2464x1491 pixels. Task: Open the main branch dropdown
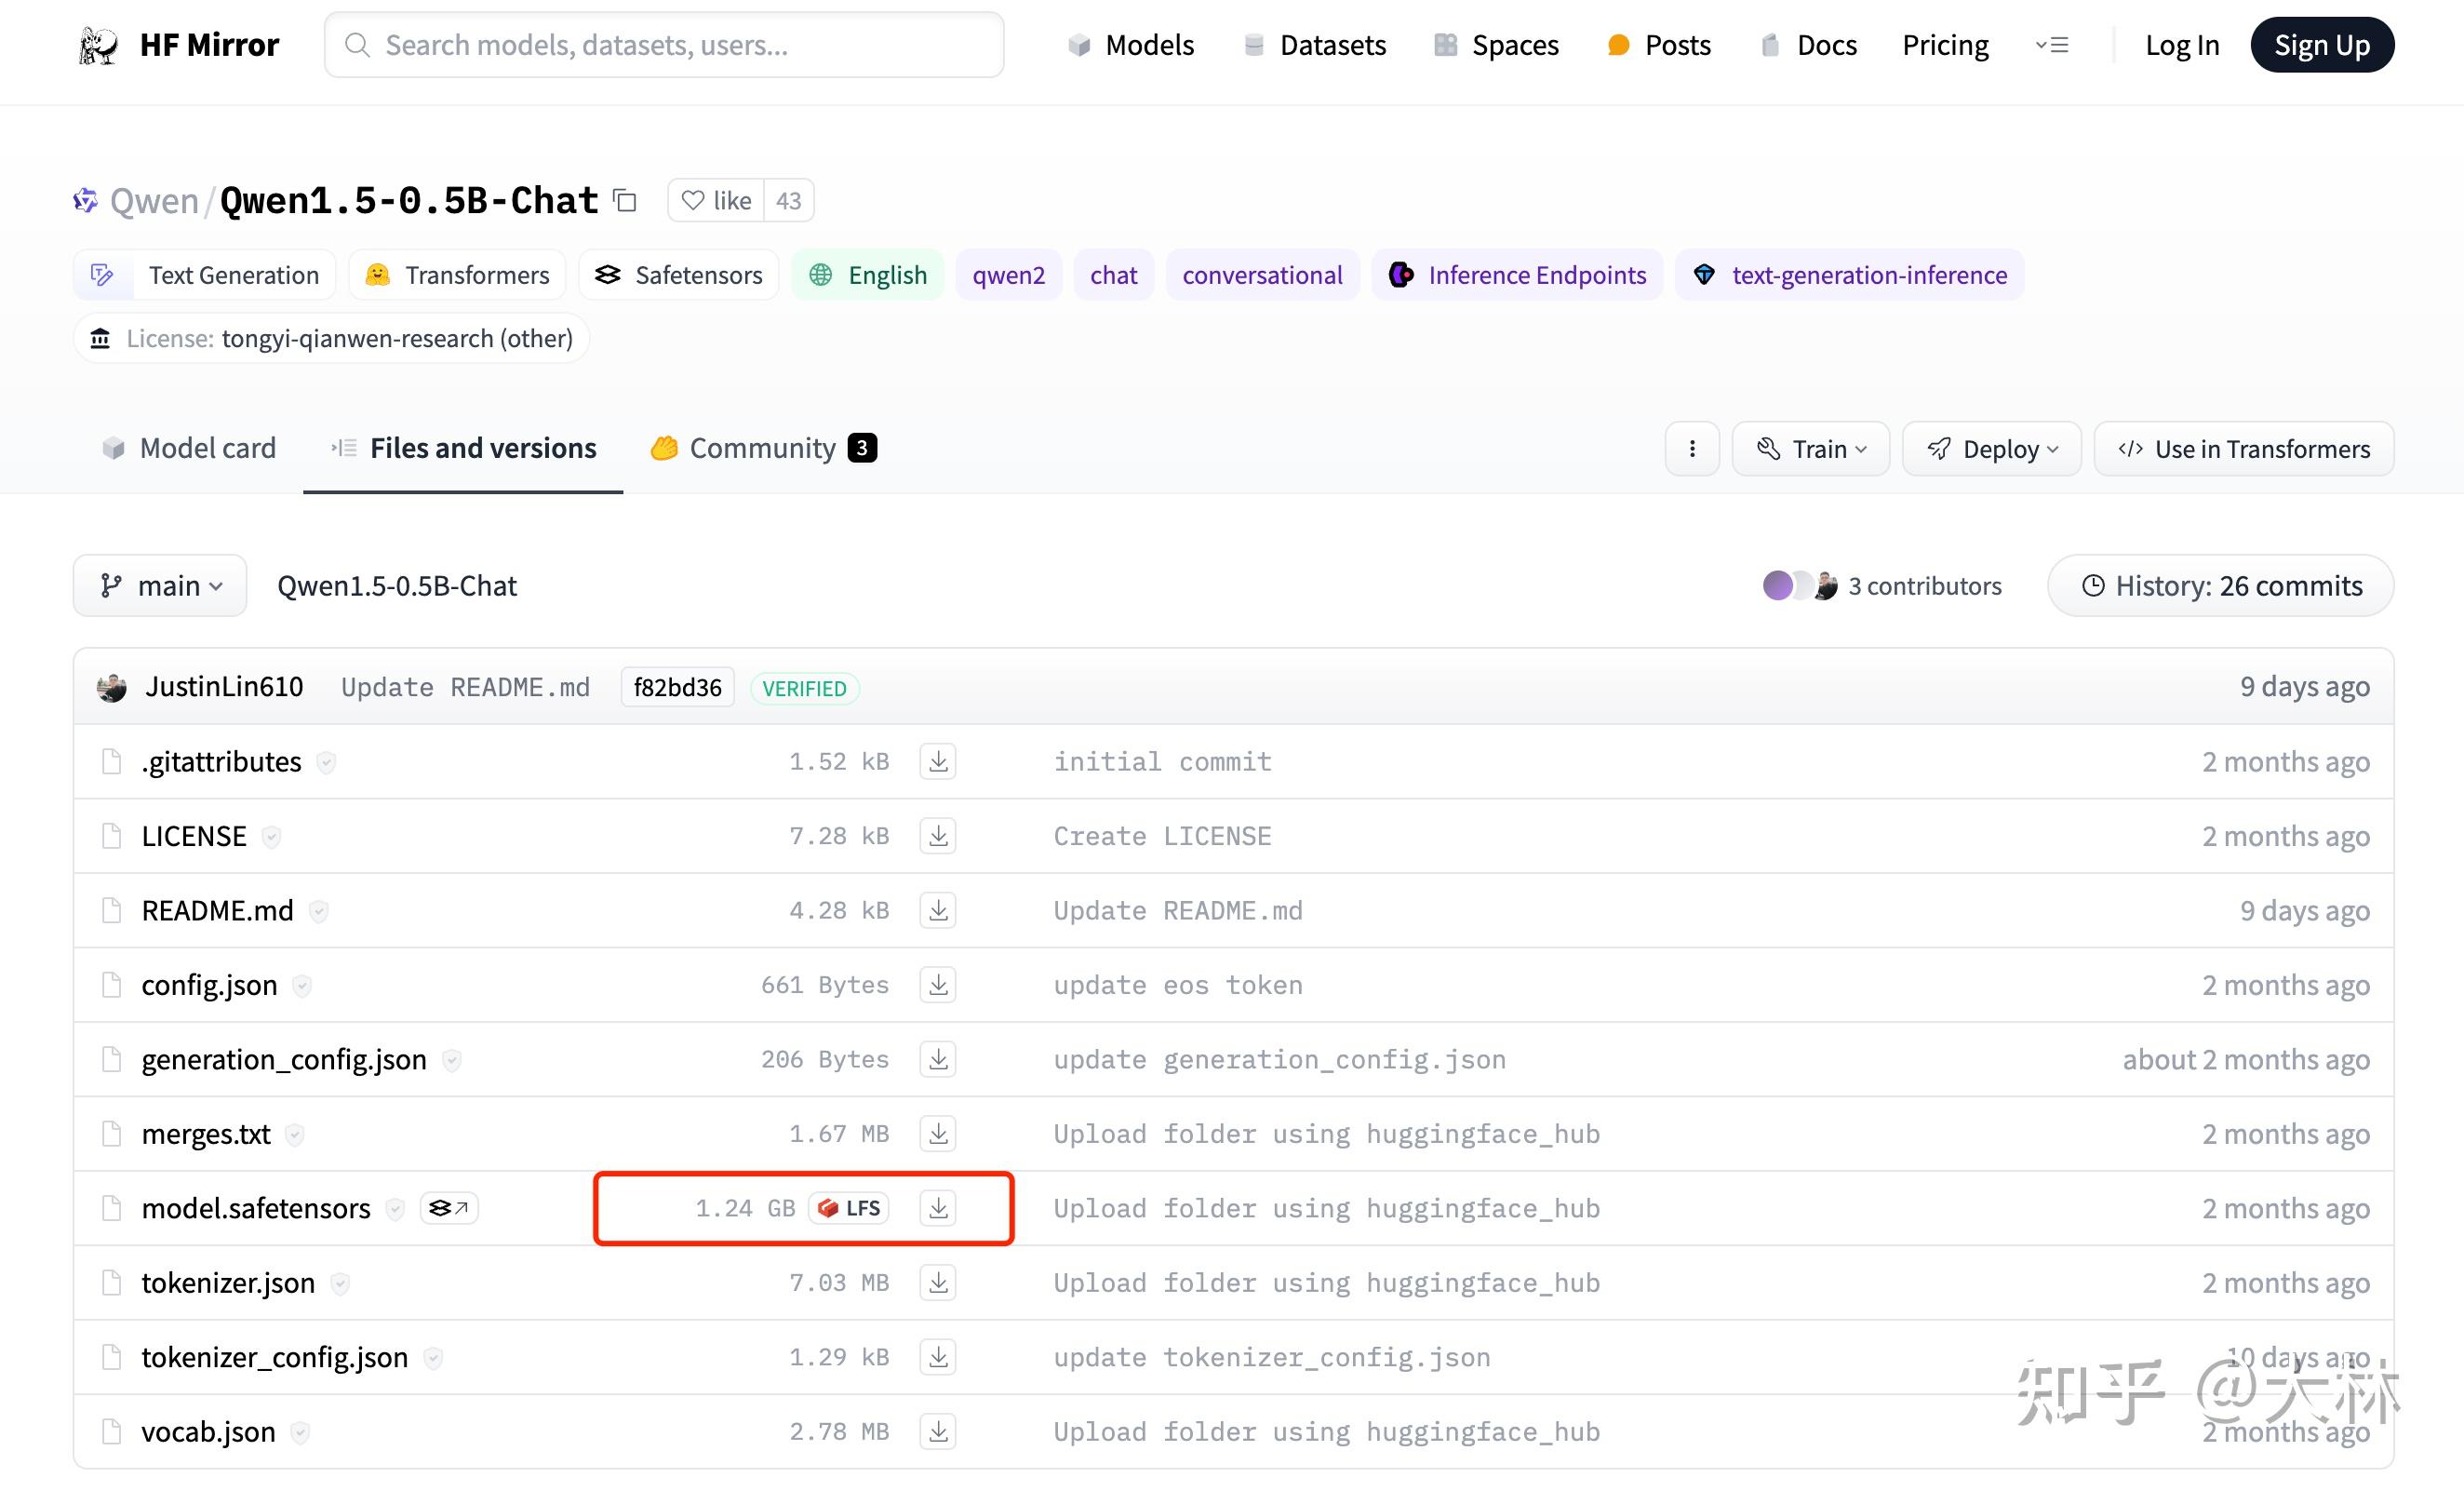[160, 586]
